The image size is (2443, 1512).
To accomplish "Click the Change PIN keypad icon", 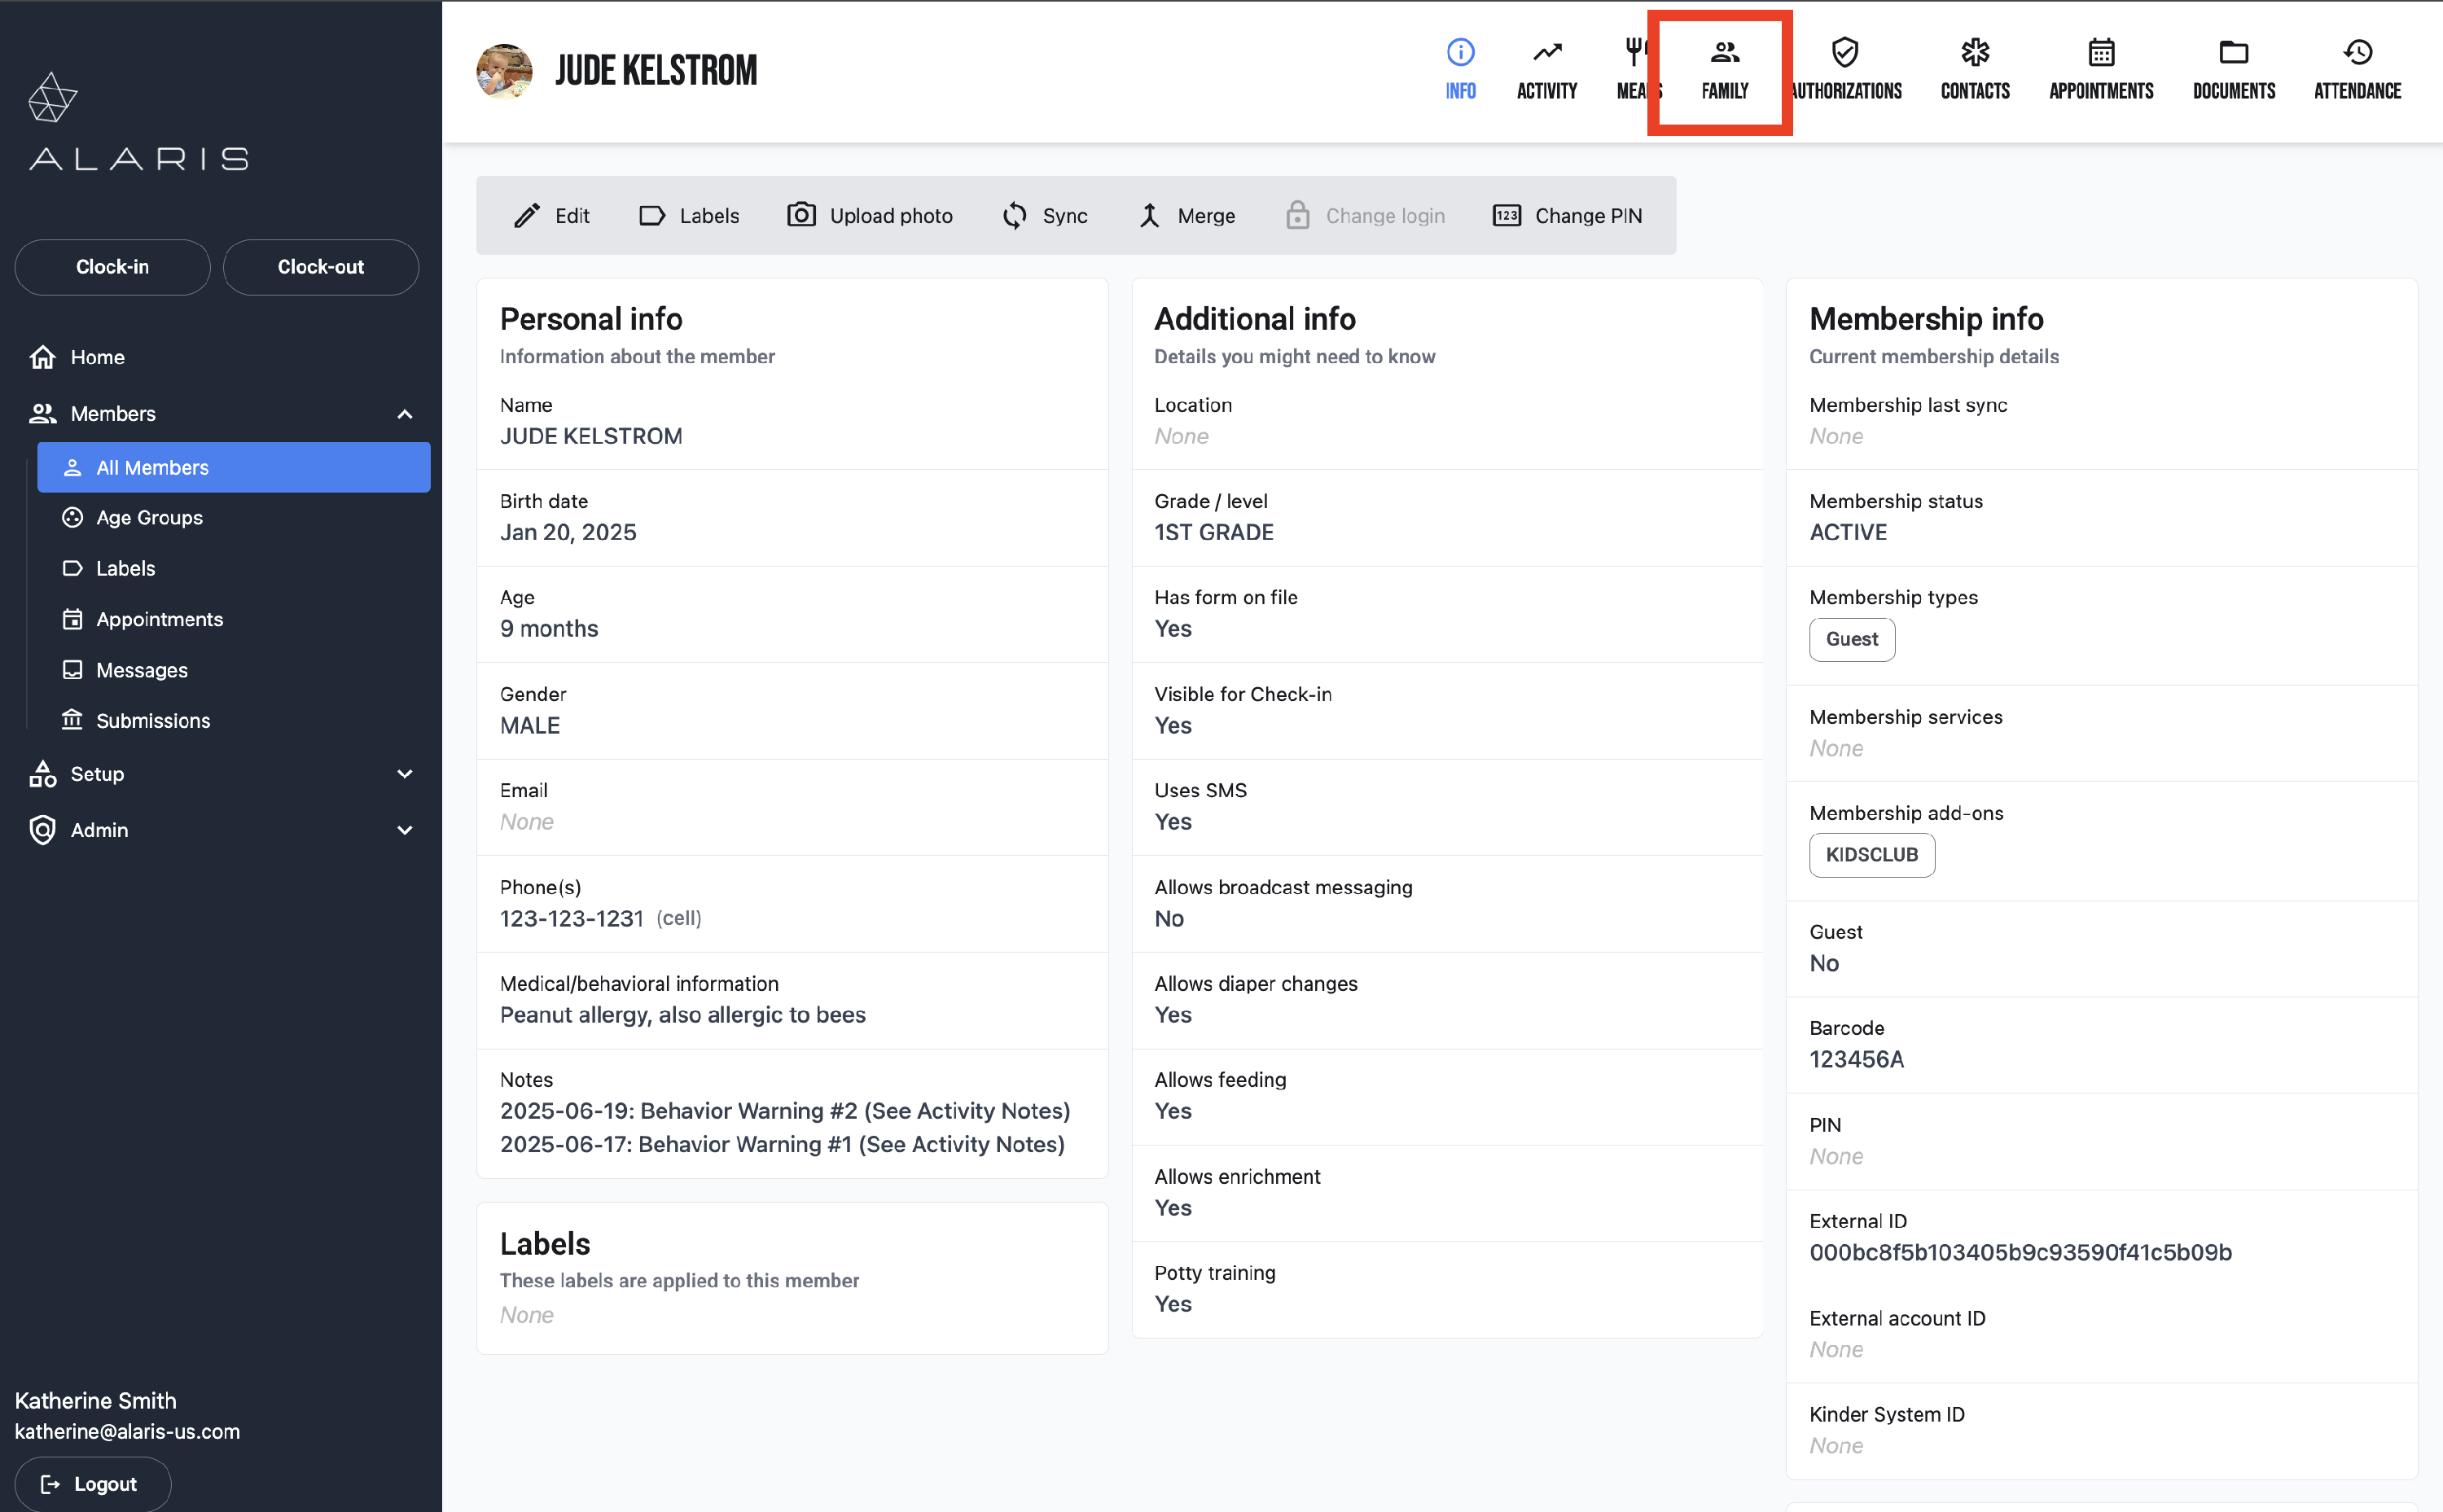I will 1506,215.
